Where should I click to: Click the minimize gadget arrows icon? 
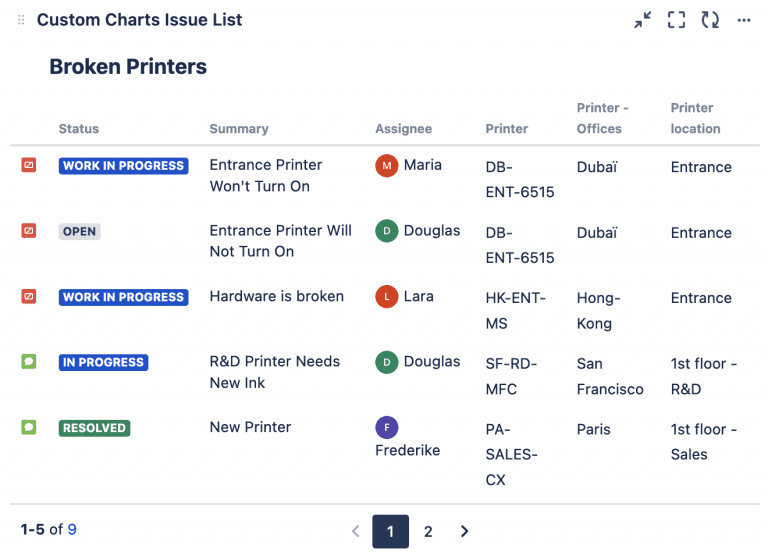(x=643, y=20)
